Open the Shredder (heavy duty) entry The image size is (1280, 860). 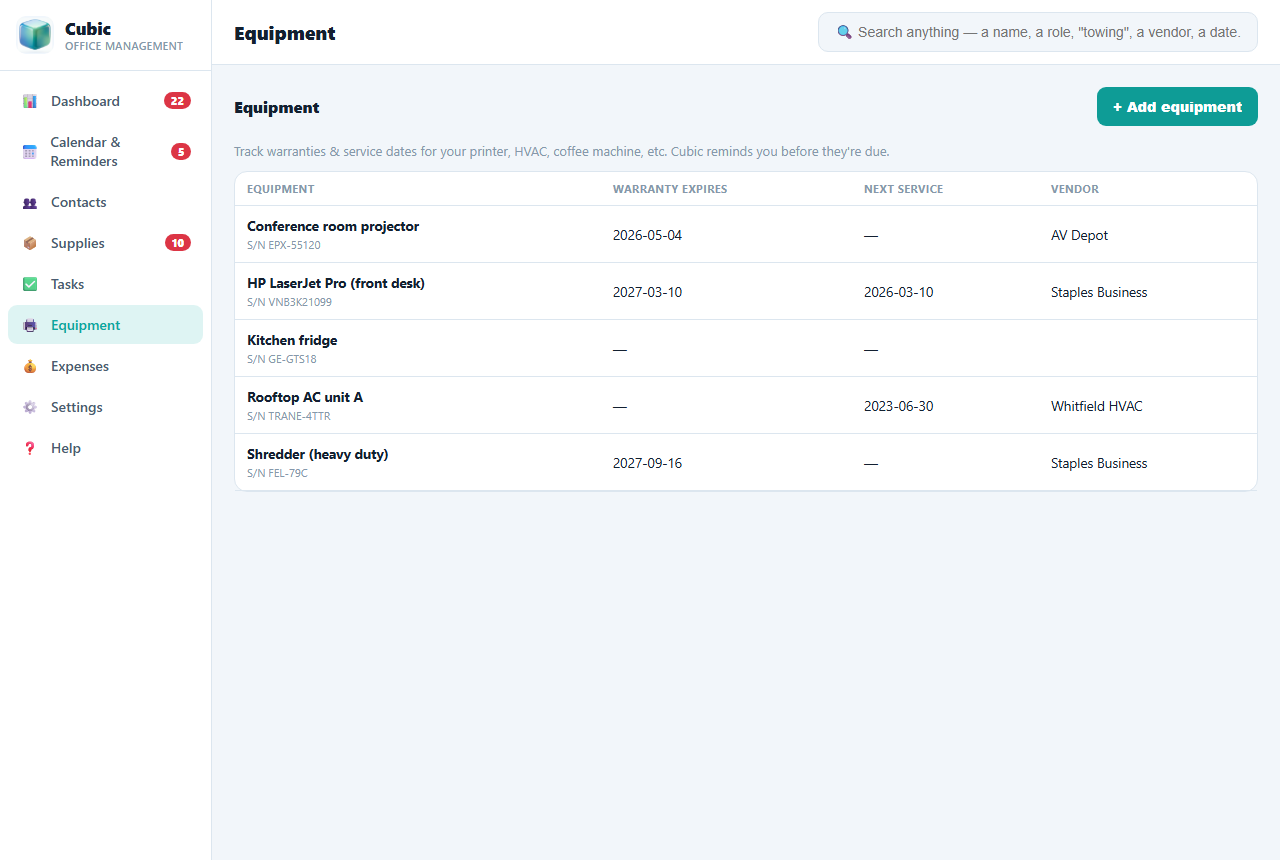pos(318,454)
